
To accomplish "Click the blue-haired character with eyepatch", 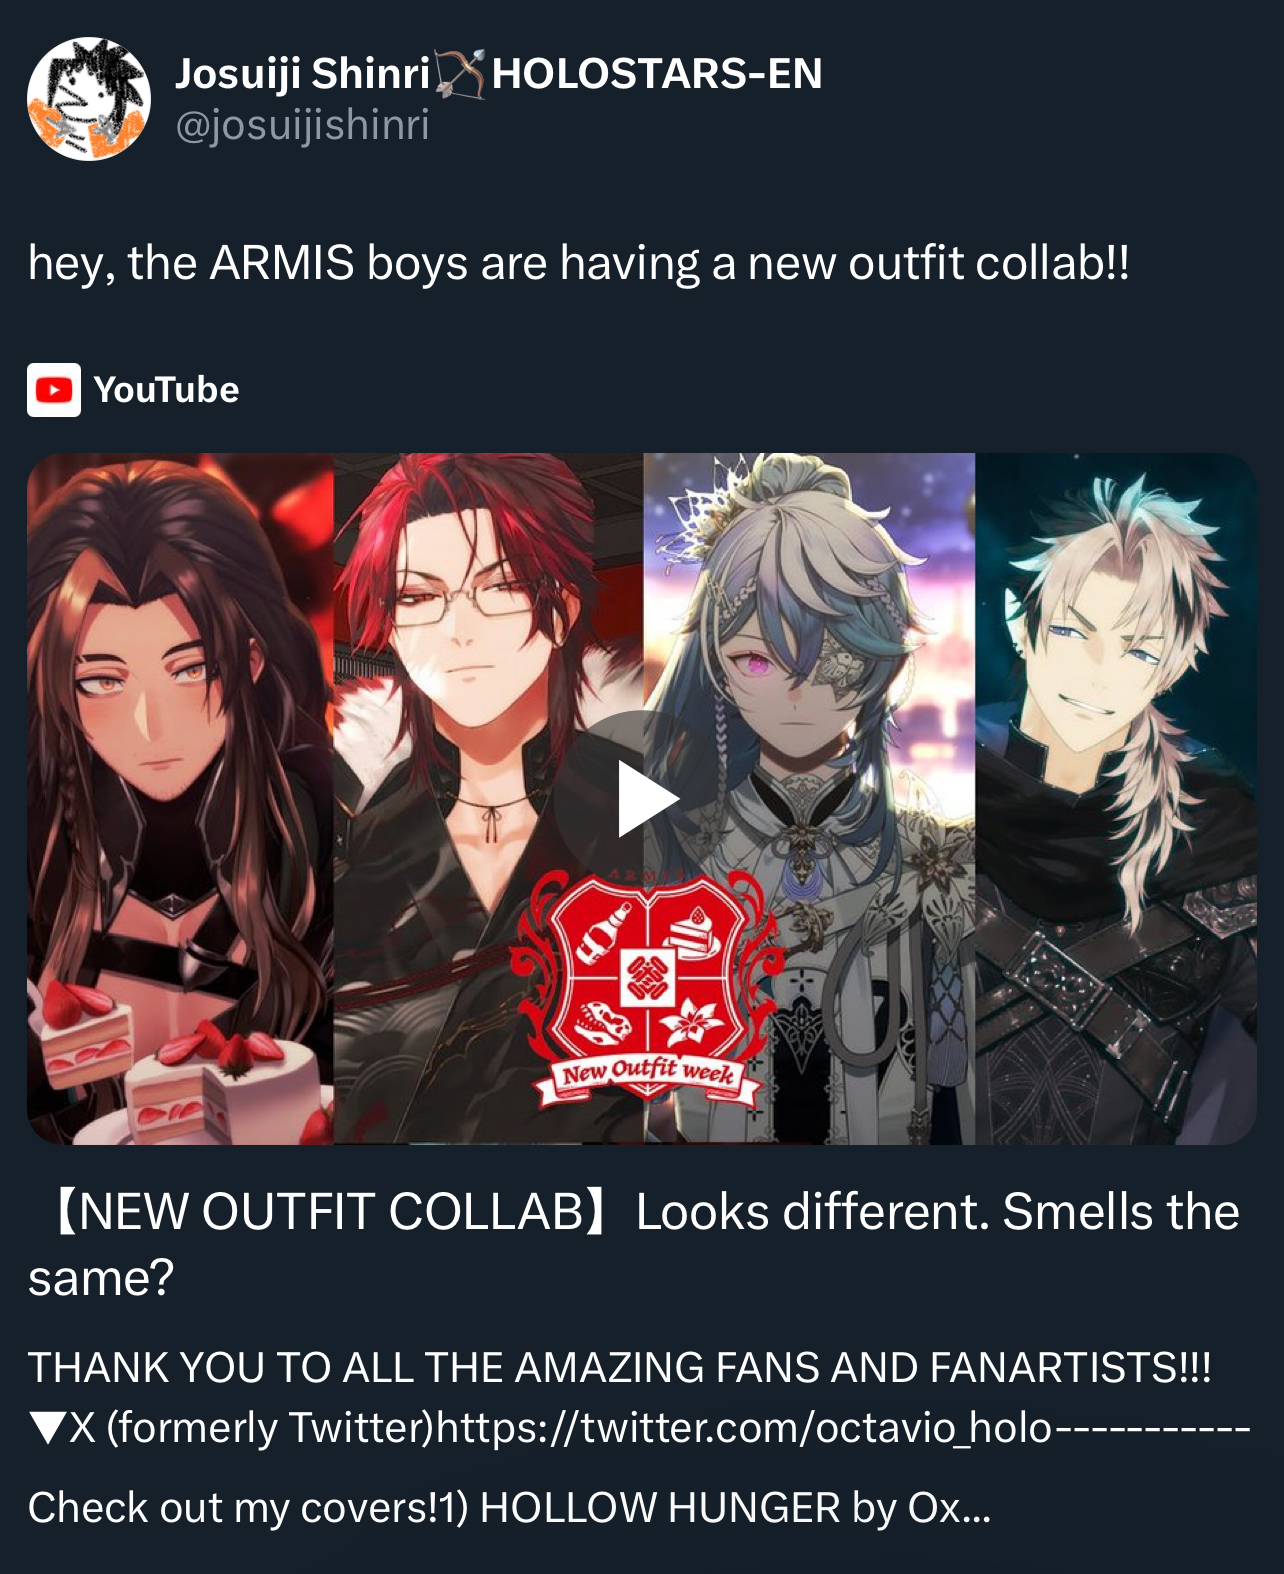I will pos(808,798).
